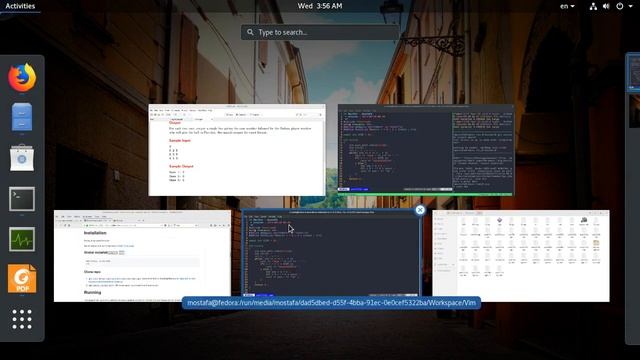Focus the Type to search field
Screen dimensions: 640x360
[320, 32]
